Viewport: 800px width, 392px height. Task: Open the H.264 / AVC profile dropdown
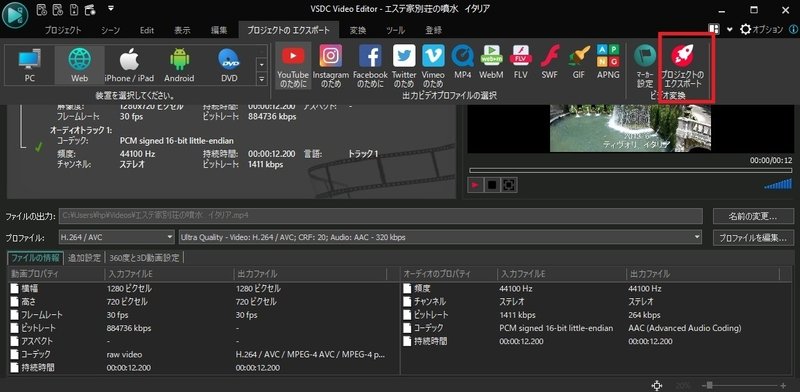tap(116, 237)
